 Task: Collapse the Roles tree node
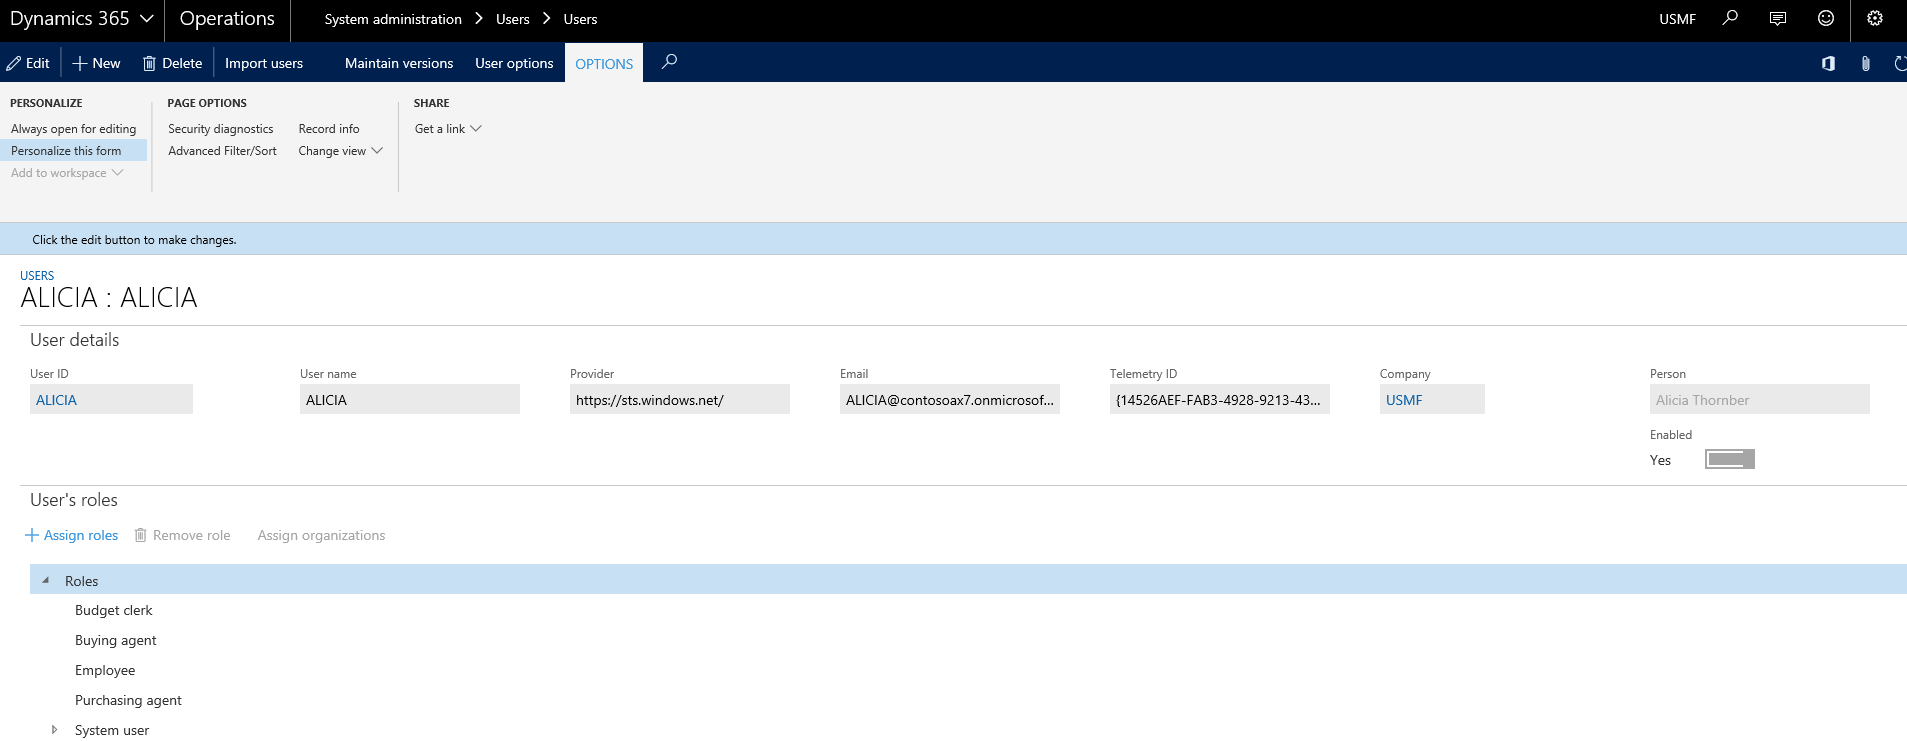(46, 580)
